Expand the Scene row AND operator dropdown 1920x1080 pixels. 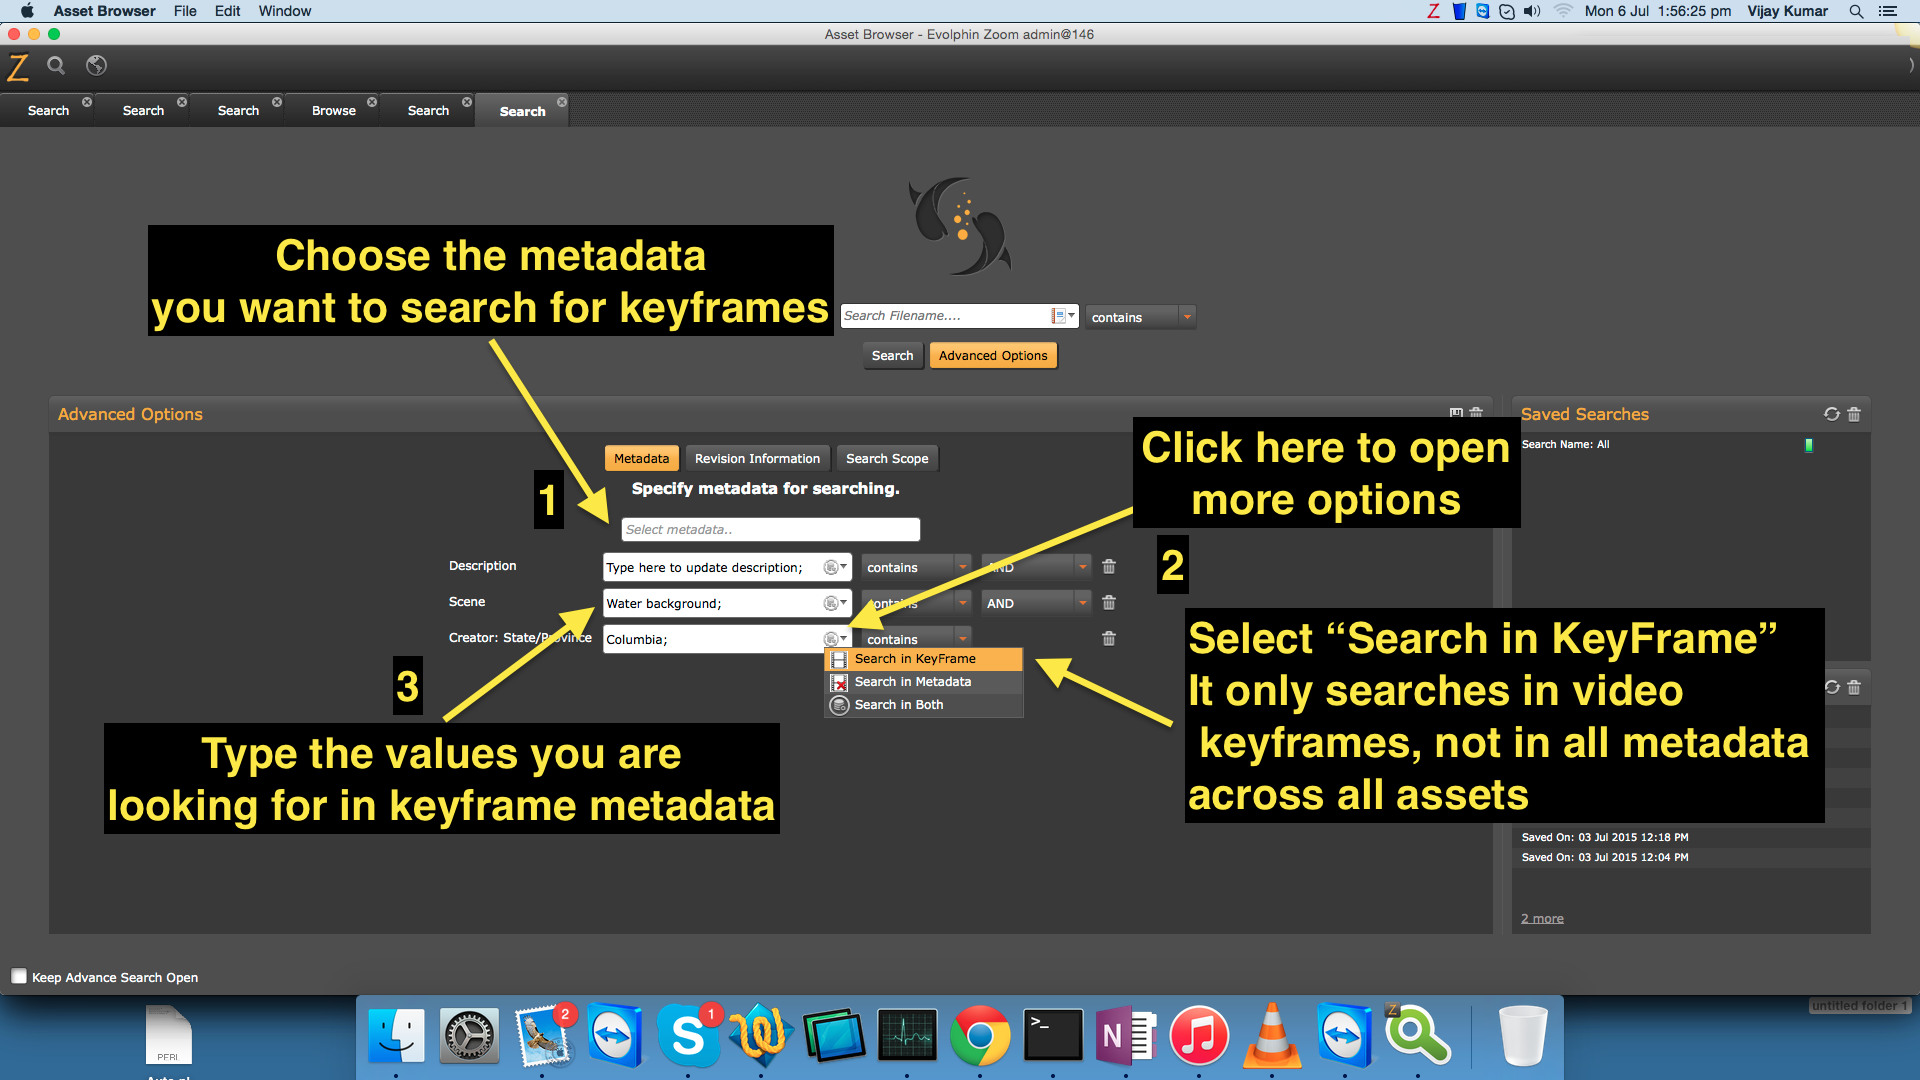point(1082,603)
